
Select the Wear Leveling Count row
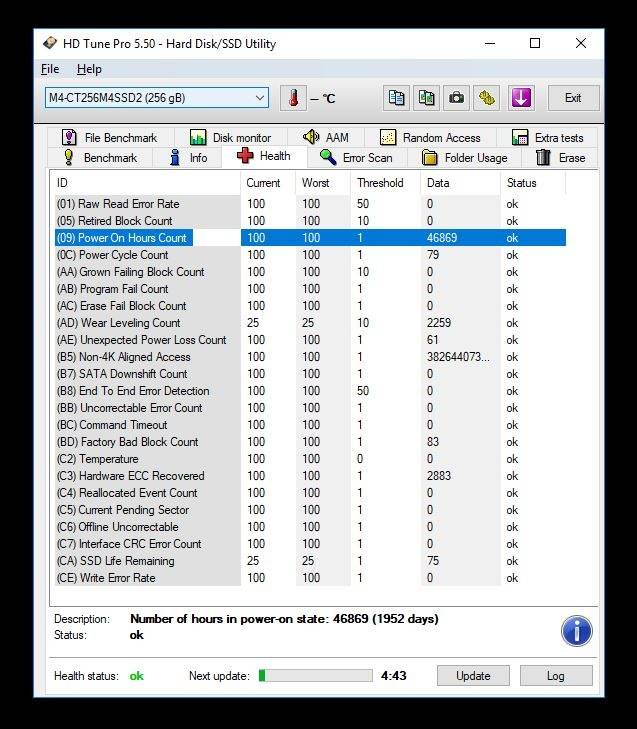point(310,323)
